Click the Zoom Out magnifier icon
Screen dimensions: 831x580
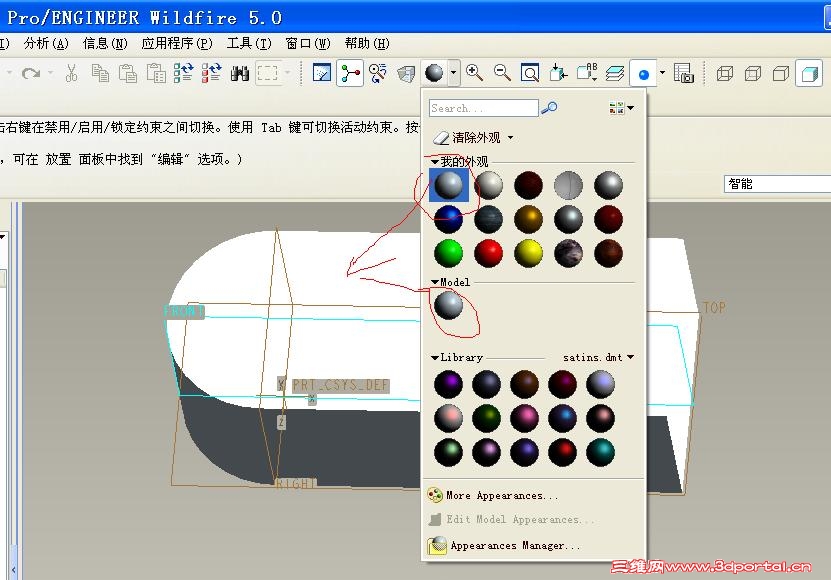[x=502, y=73]
